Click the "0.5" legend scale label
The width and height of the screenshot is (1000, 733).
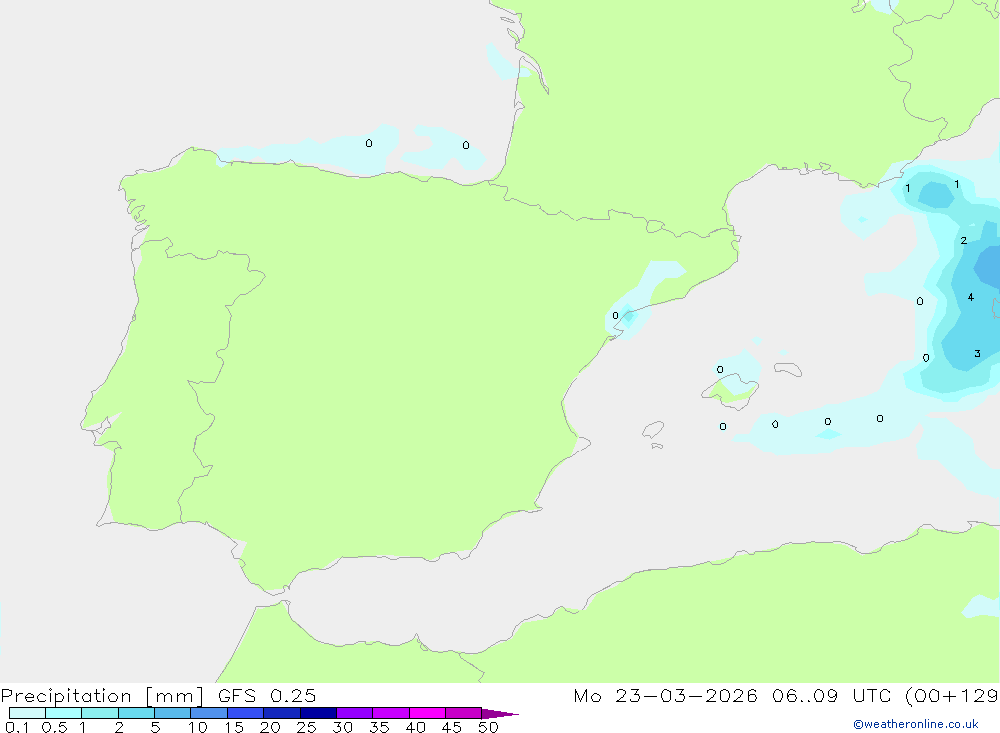point(54,727)
